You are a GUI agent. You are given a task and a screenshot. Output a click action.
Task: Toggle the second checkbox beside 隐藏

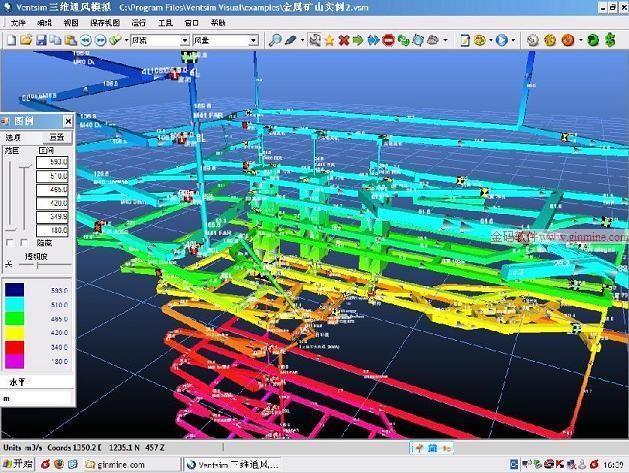pyautogui.click(x=25, y=242)
